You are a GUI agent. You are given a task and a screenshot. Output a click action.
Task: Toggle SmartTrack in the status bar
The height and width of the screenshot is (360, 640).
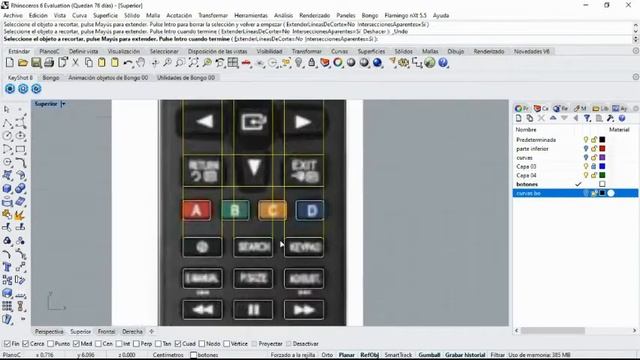(398, 355)
